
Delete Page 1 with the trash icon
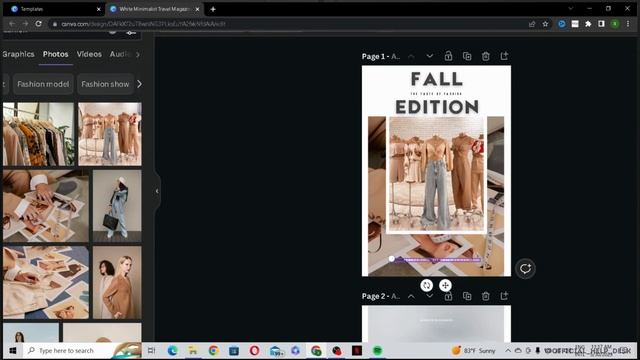coord(486,56)
